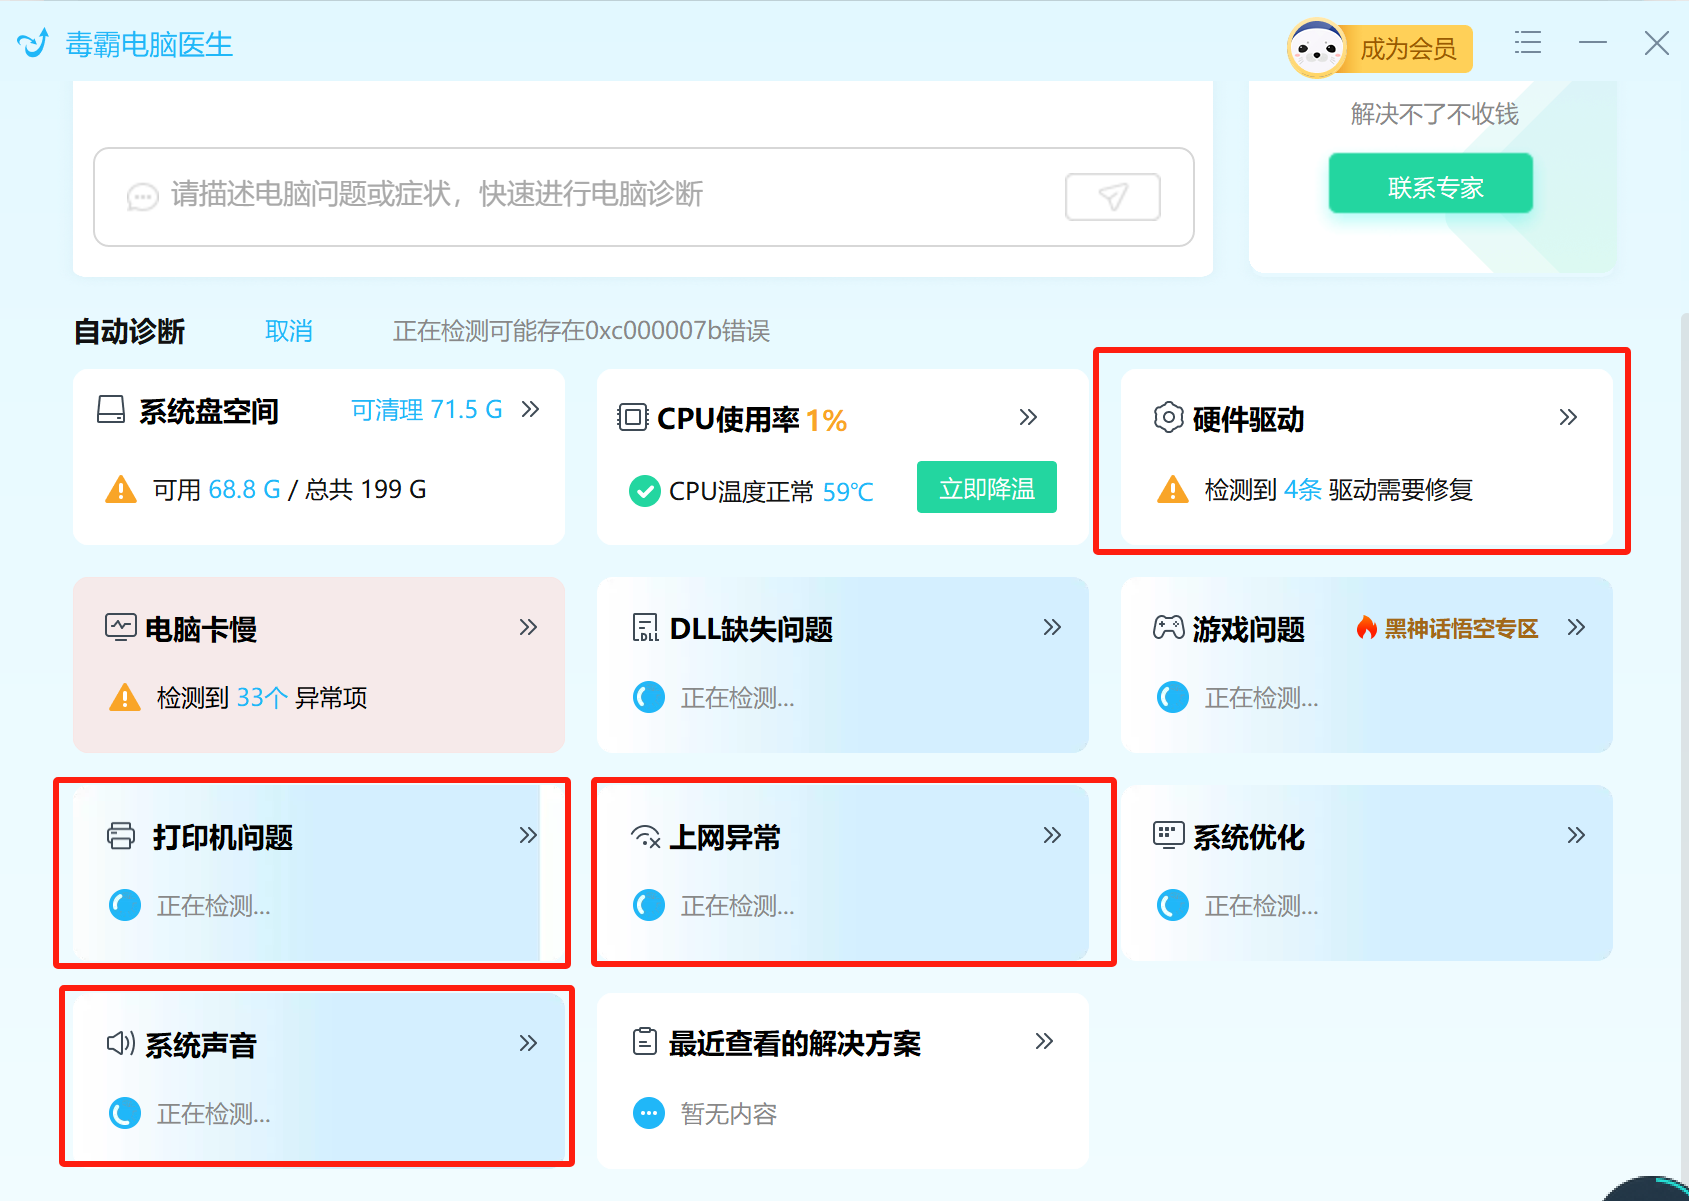
Task: Expand 最近查看的解决方案 chevron
Action: [1044, 1042]
